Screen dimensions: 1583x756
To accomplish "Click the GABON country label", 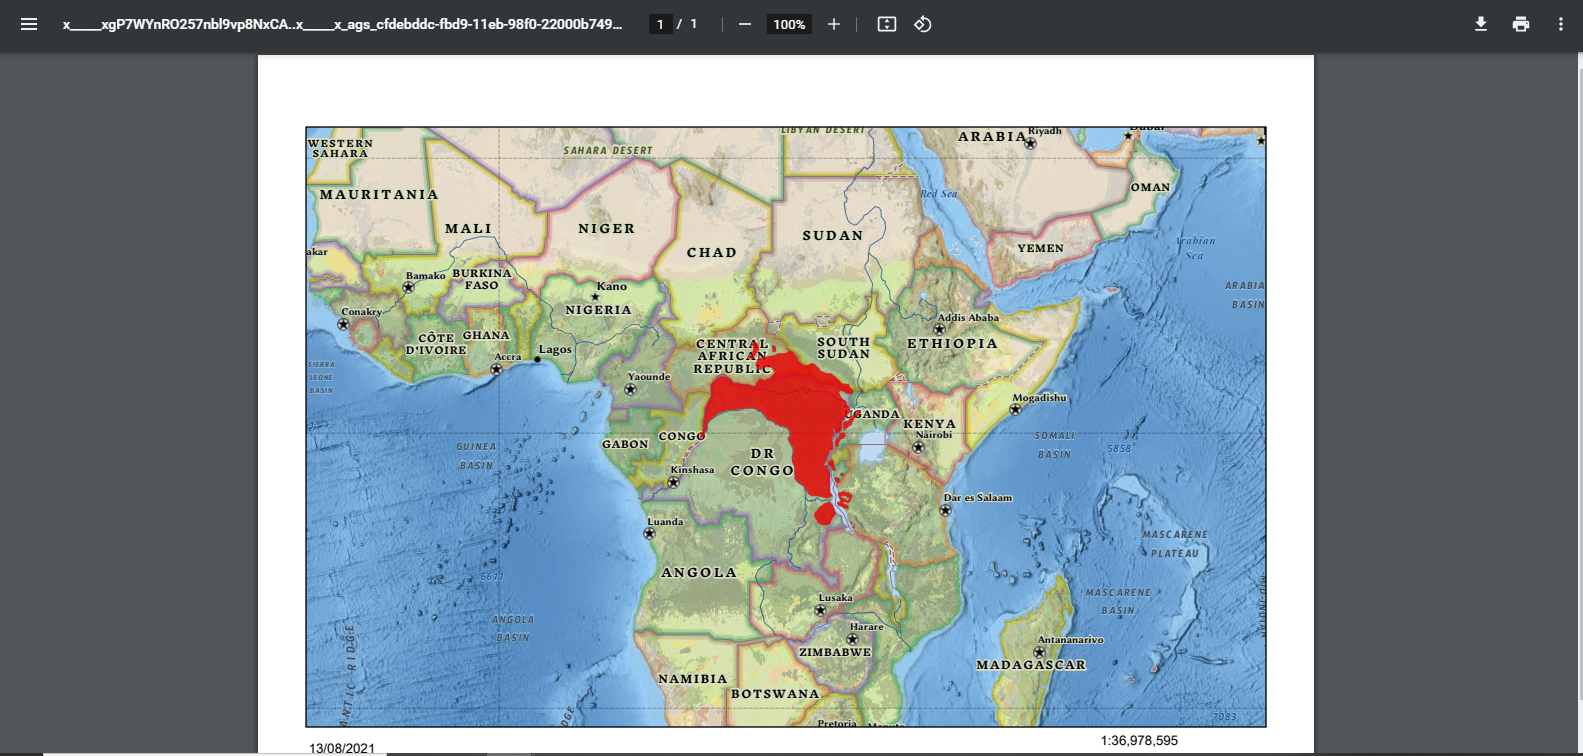I will click(625, 444).
